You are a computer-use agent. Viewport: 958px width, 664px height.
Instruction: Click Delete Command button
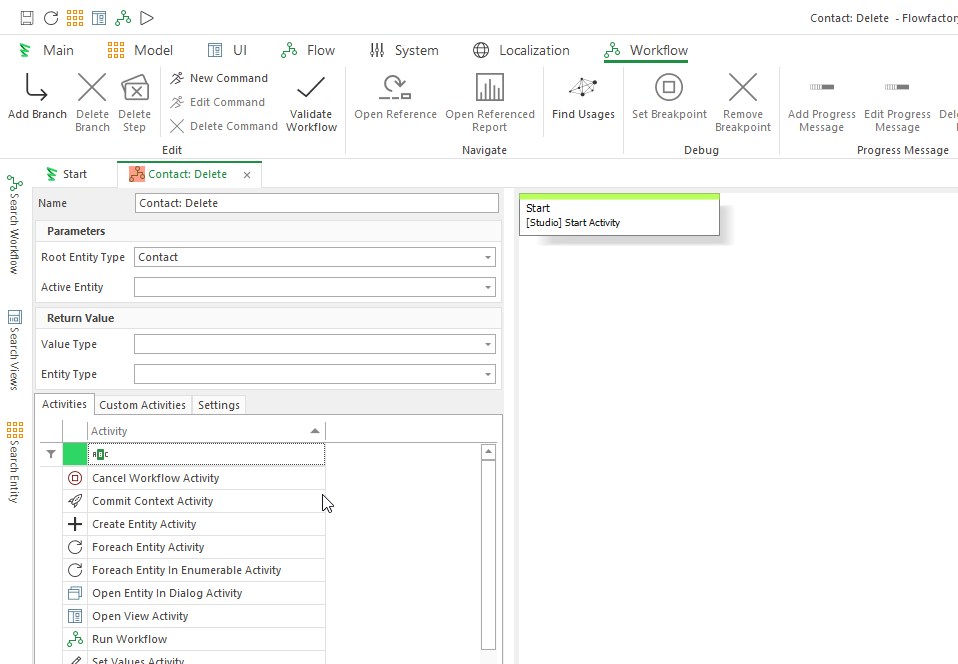click(x=224, y=126)
